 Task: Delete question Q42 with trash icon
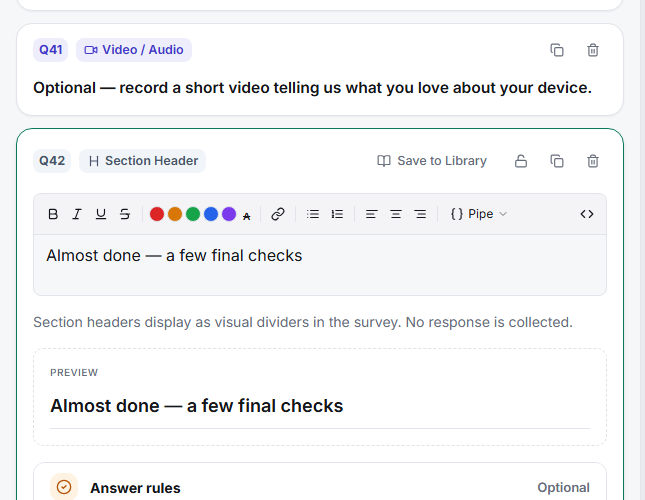coord(593,161)
